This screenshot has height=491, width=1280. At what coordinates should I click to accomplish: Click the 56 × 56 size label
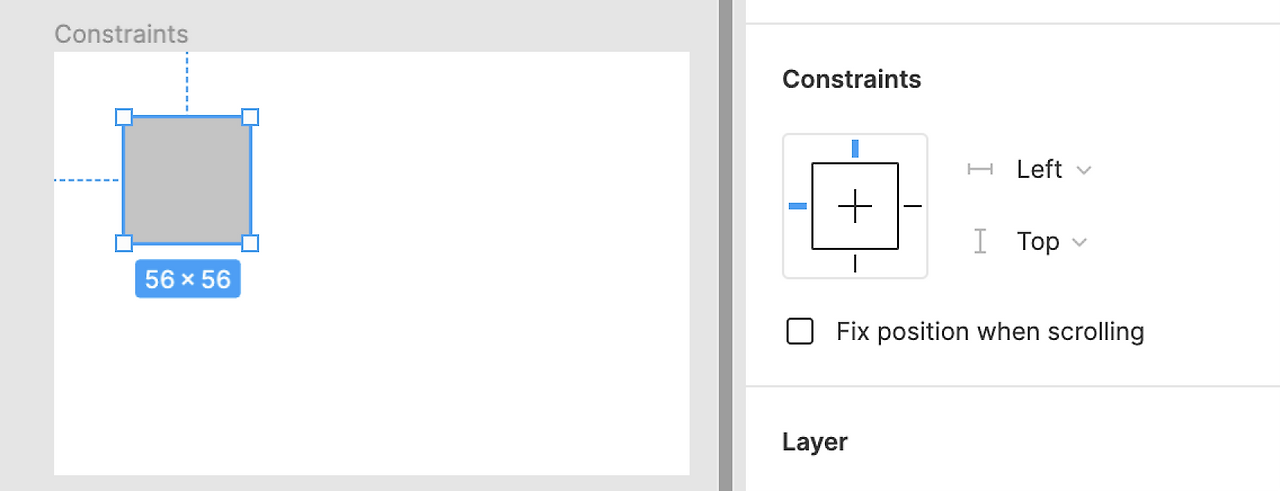[188, 279]
